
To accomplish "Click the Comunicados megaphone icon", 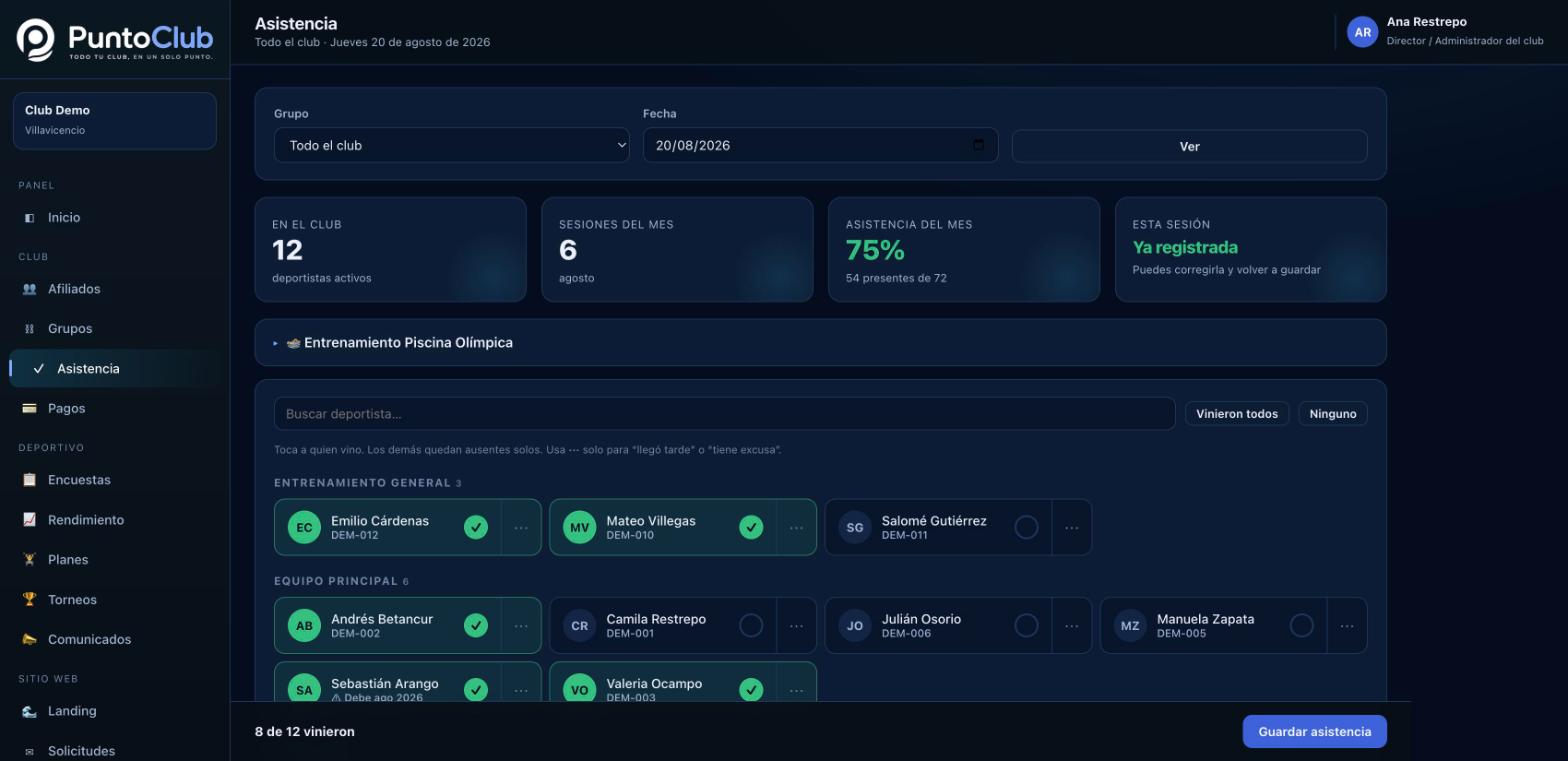I will point(29,640).
